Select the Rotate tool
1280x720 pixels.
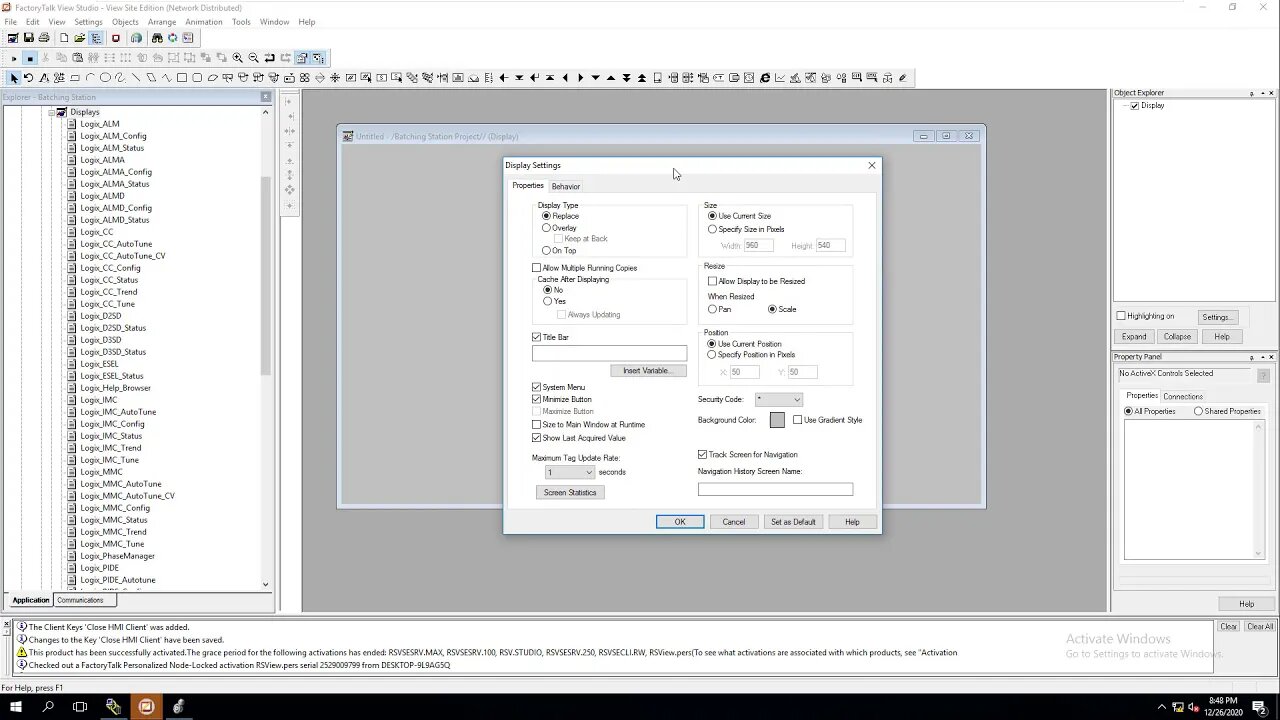[28, 78]
